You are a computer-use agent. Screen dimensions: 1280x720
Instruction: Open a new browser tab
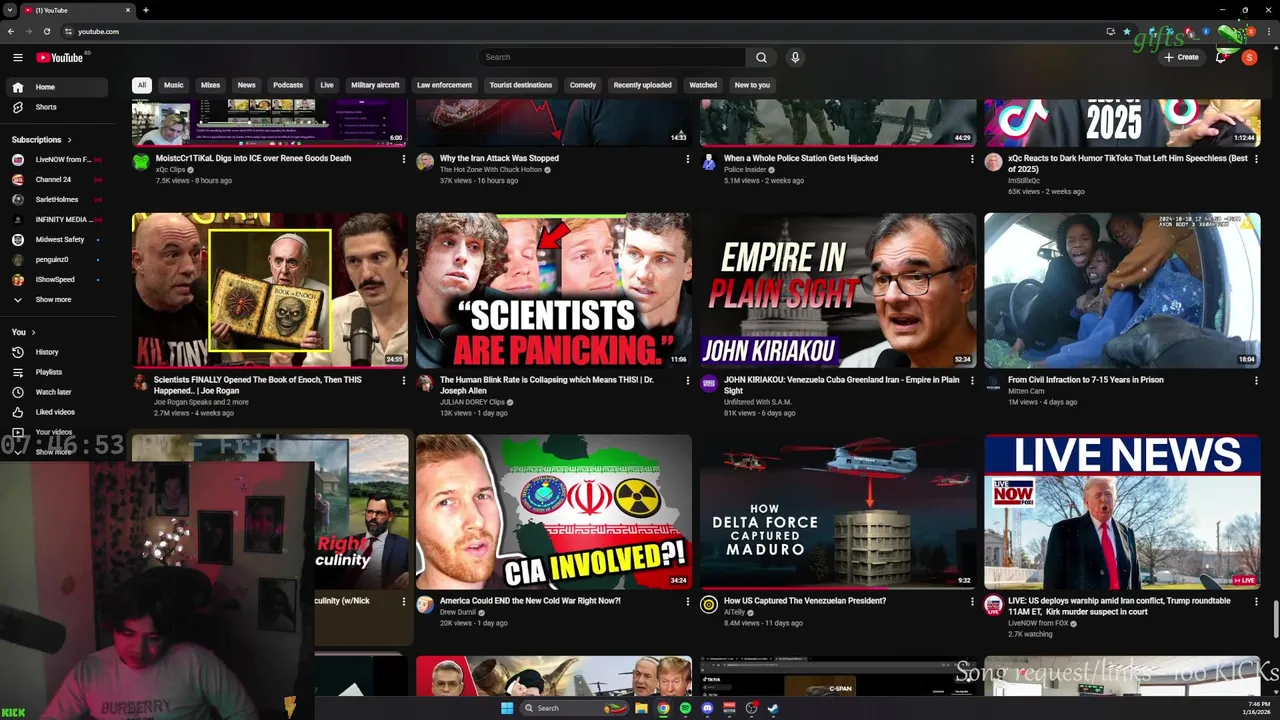[x=146, y=10]
